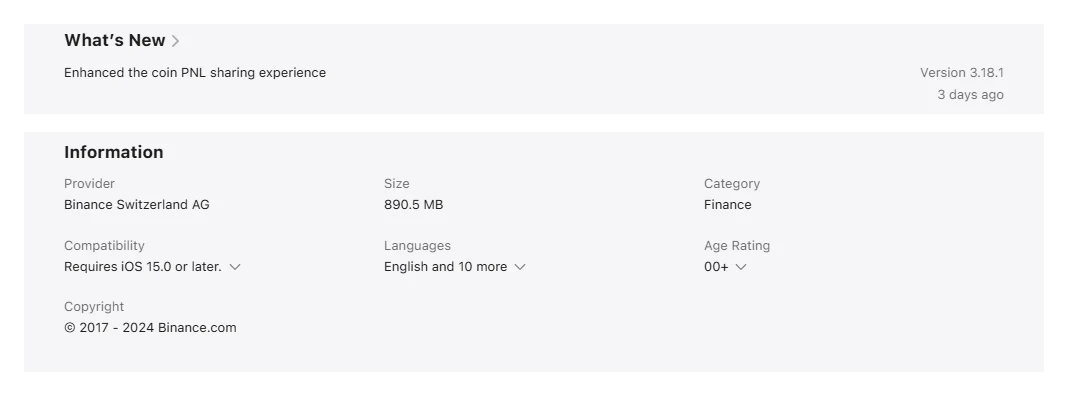Click English and 10 more text
Viewport: 1068px width, 396px height.
click(x=445, y=266)
